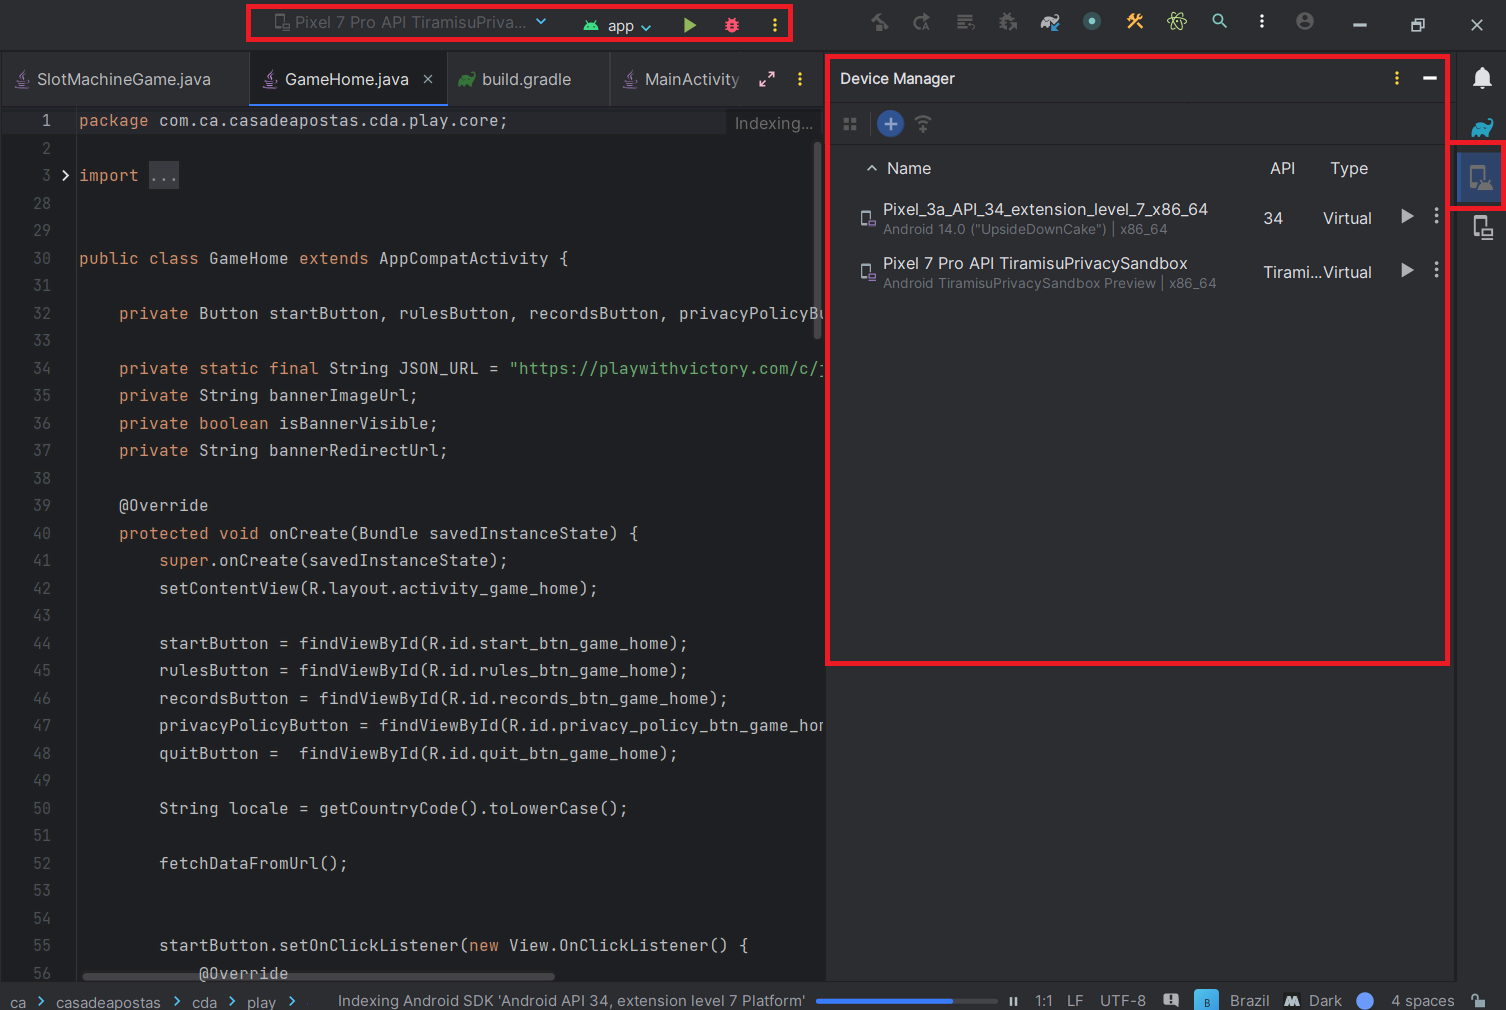Screen dimensions: 1506x1010
Task: Open the app module dropdown
Action: coord(617,25)
